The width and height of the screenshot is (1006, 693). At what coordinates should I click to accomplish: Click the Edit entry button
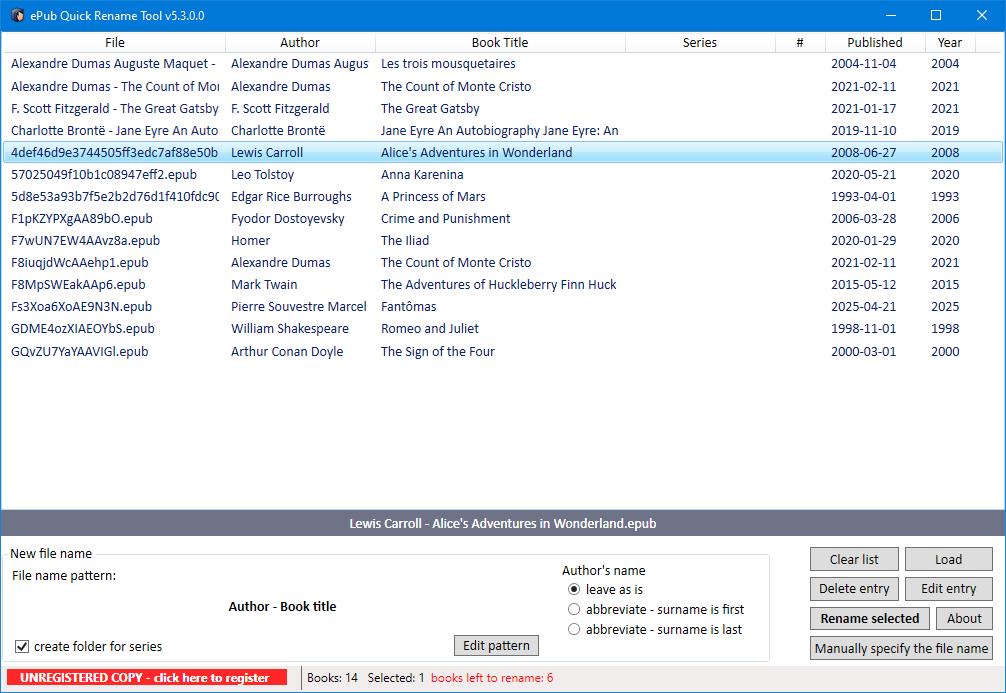click(x=947, y=588)
